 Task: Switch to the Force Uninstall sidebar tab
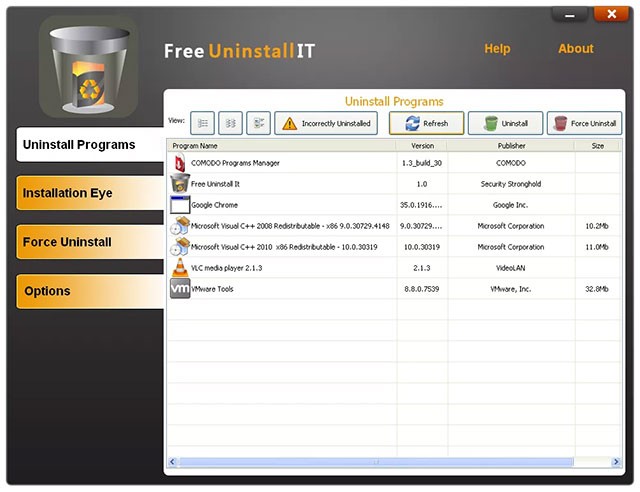coord(88,242)
